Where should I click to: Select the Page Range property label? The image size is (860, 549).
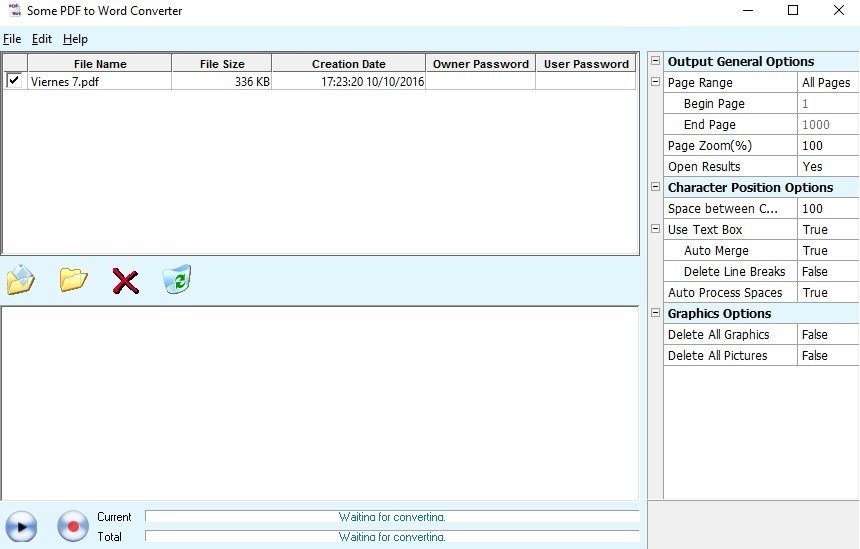pos(700,83)
